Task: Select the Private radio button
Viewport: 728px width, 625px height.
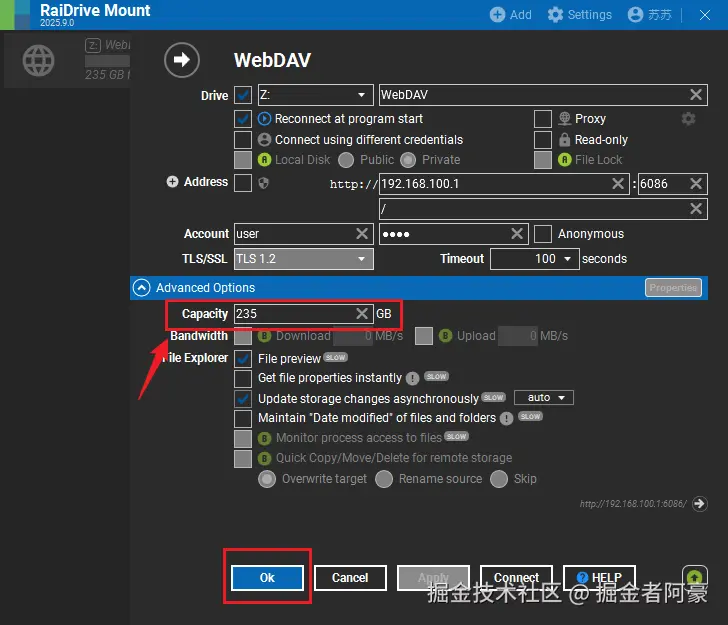Action: pos(408,160)
